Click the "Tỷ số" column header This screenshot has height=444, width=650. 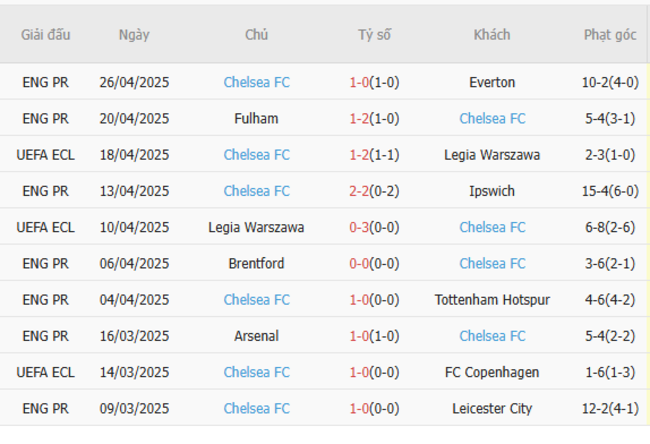(x=375, y=35)
